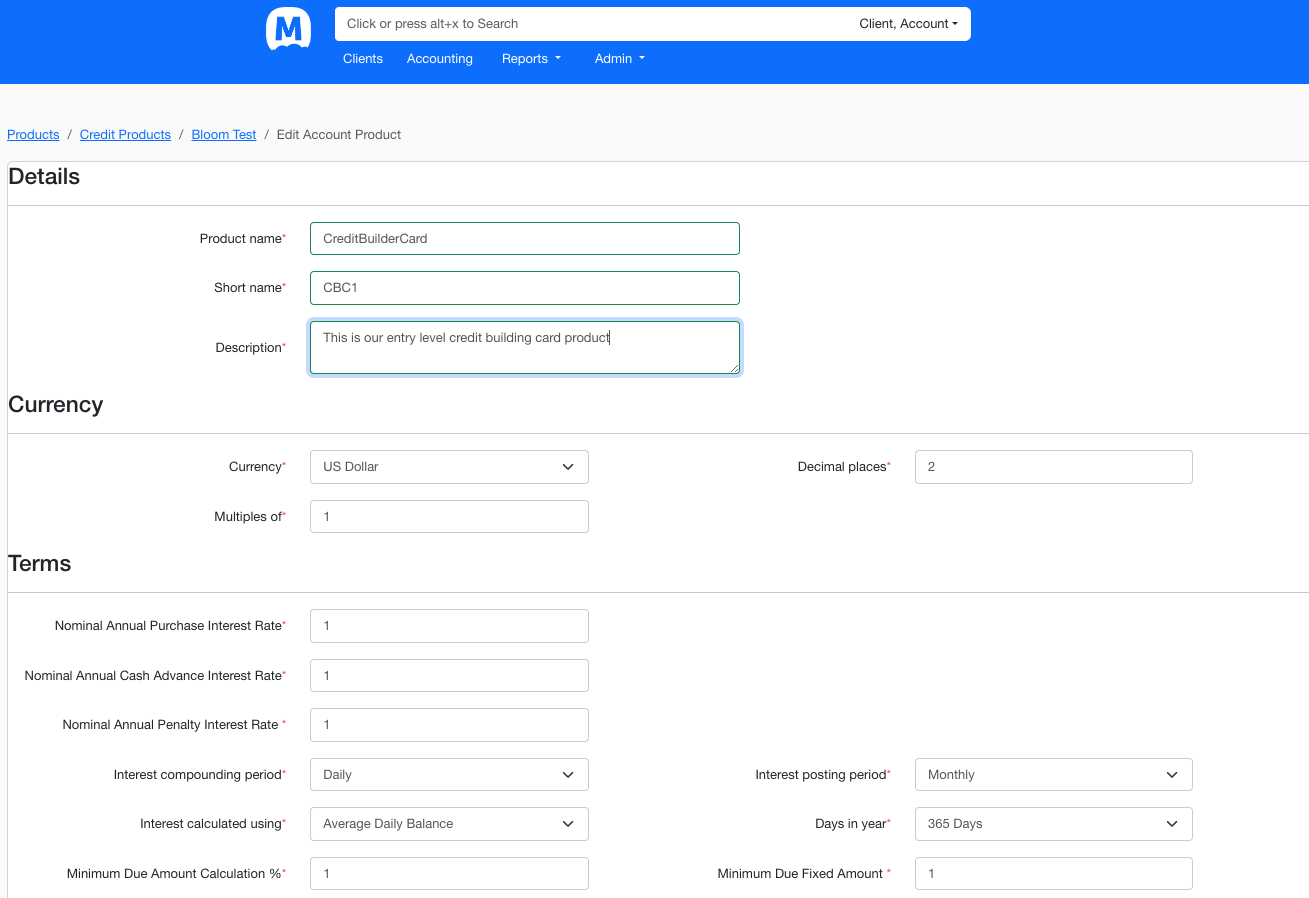This screenshot has width=1309, height=898.
Task: Open the Client, Account search scope dropdown
Action: [908, 24]
